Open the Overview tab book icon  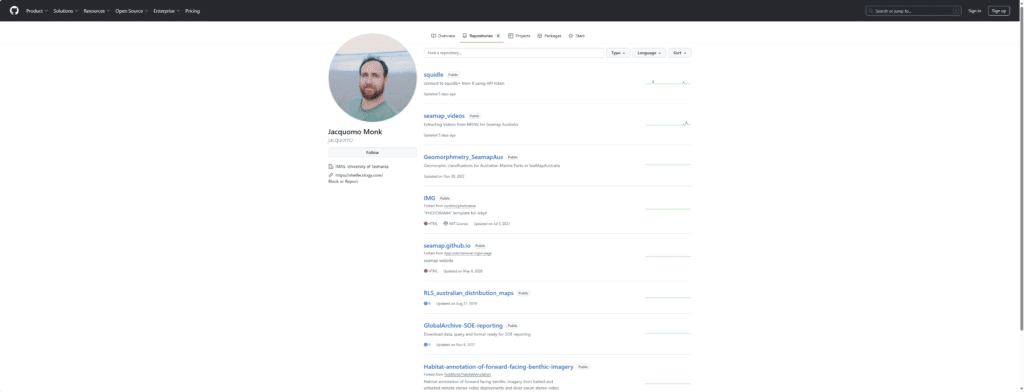pyautogui.click(x=433, y=36)
